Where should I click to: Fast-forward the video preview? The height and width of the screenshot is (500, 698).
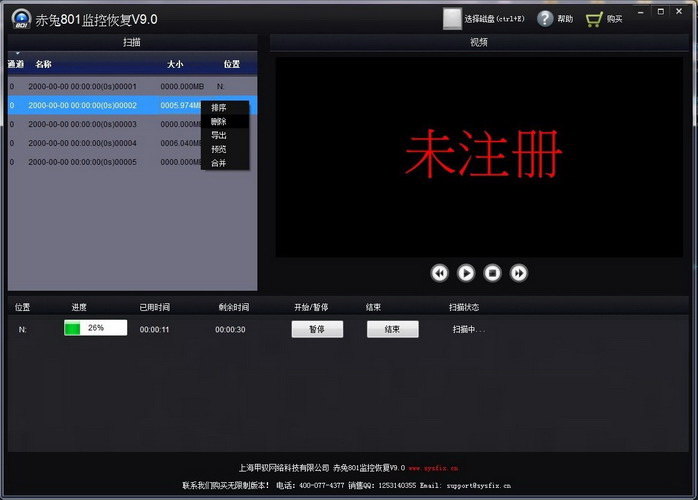pyautogui.click(x=519, y=273)
